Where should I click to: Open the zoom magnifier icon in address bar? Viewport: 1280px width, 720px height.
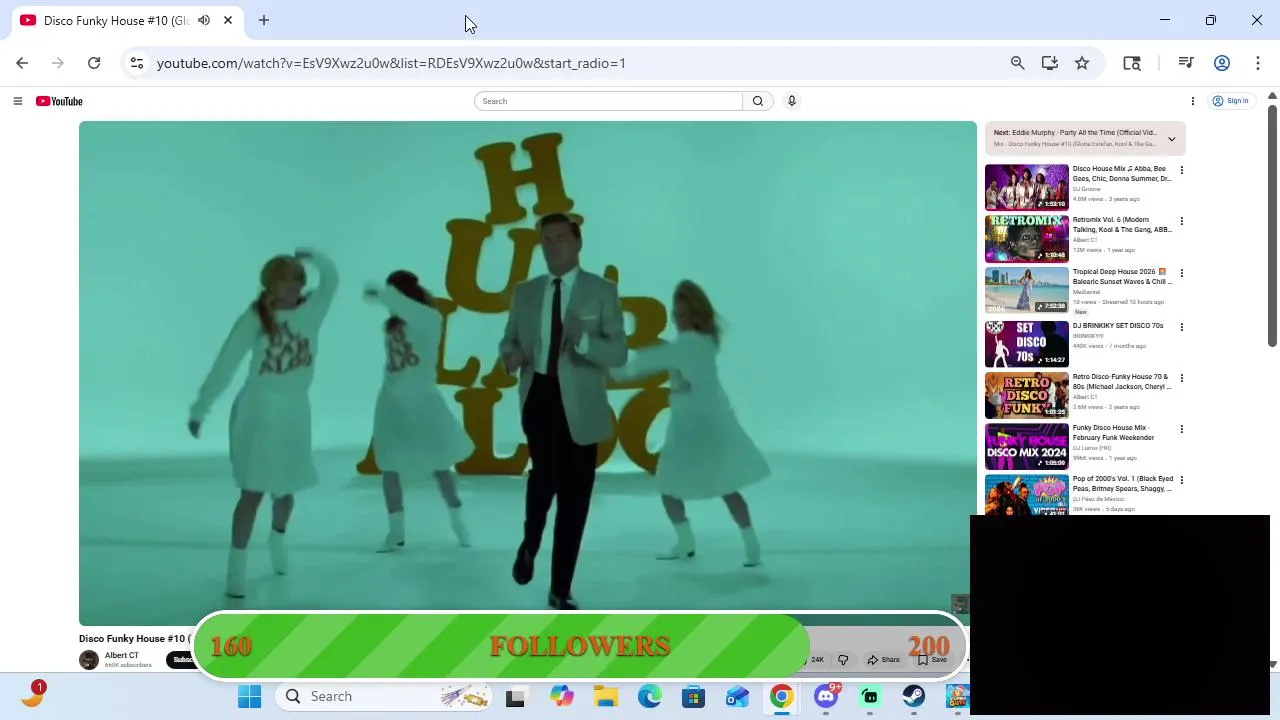pos(1018,63)
